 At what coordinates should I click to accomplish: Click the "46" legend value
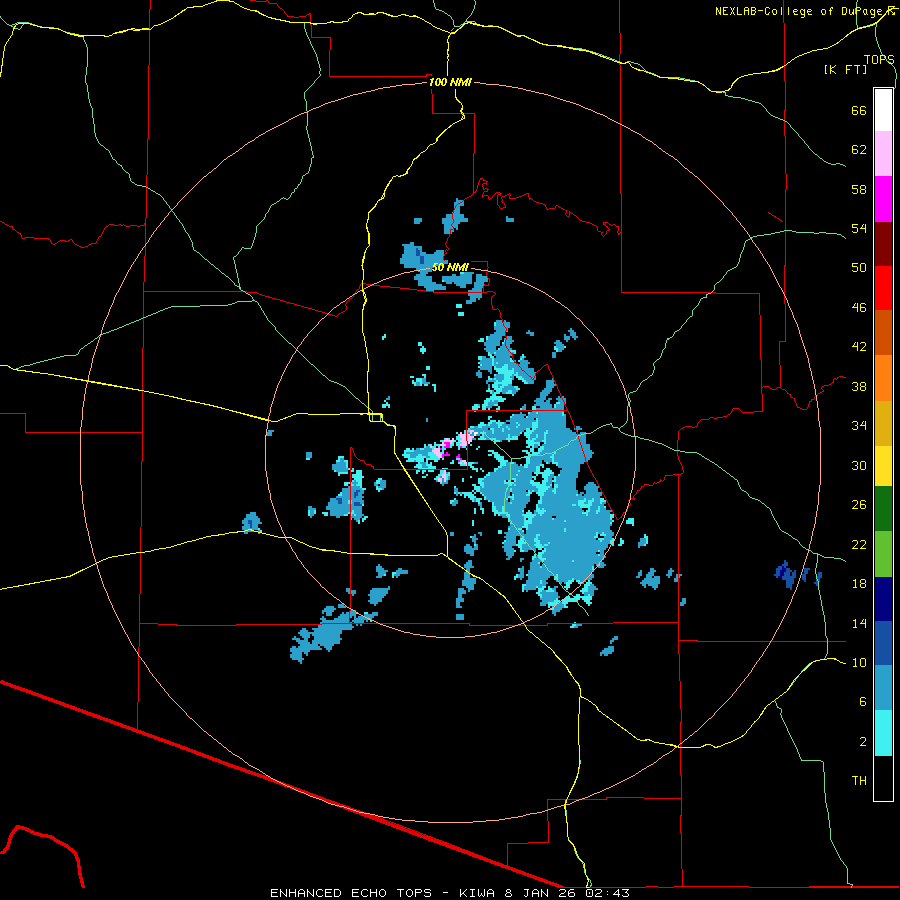coord(859,308)
